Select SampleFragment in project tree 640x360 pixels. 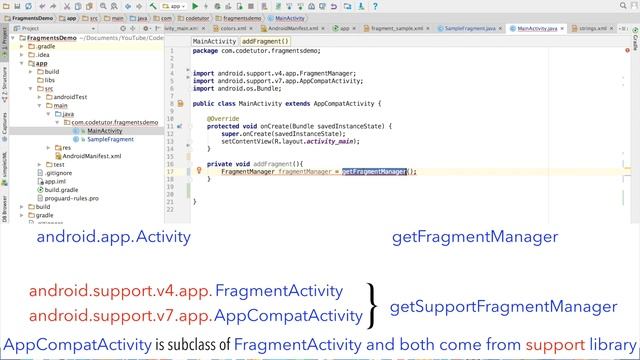(x=111, y=139)
